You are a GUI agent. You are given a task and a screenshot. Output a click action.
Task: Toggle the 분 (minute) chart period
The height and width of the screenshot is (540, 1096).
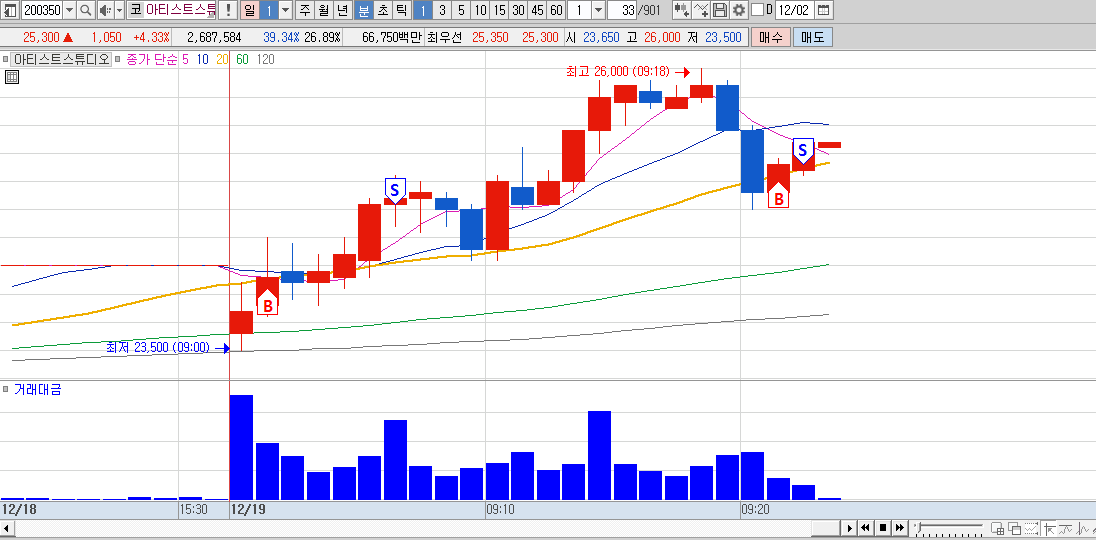363,10
